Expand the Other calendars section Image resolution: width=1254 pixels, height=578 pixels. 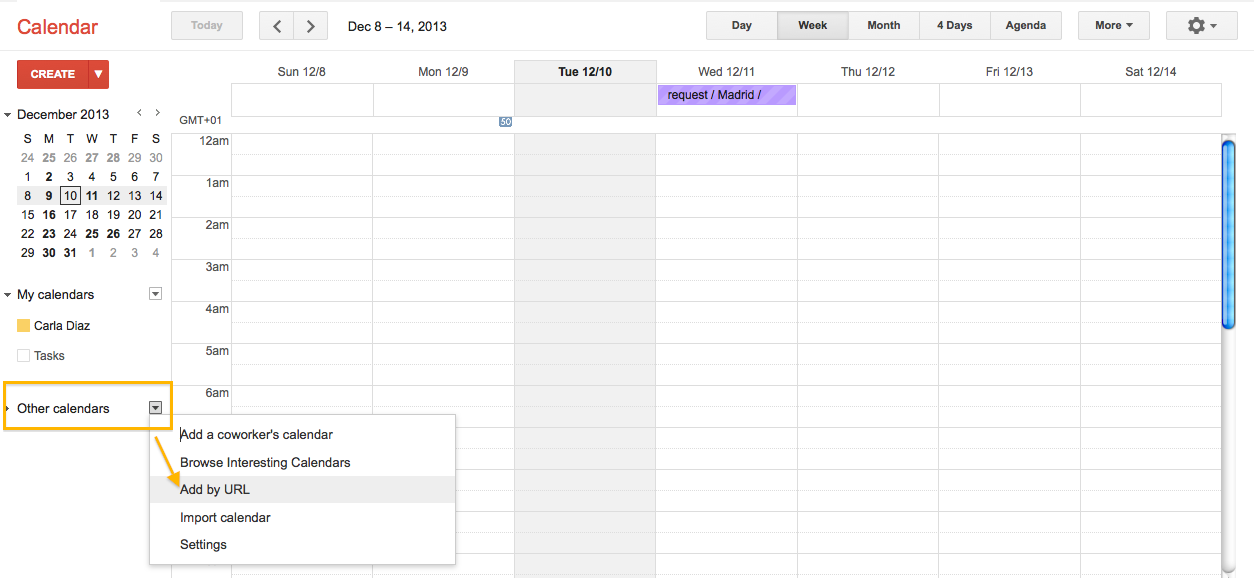[x=8, y=408]
